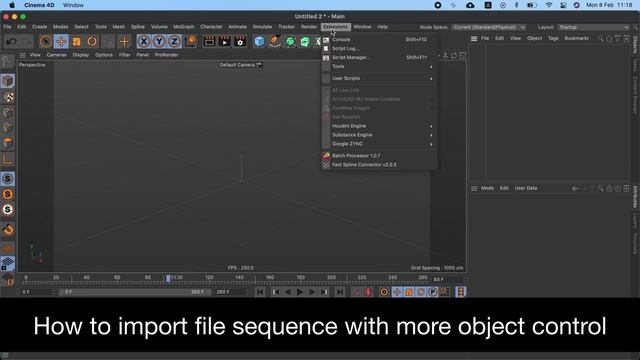Click the Spline Pen tool icon
The height and width of the screenshot is (360, 640).
pyautogui.click(x=275, y=42)
